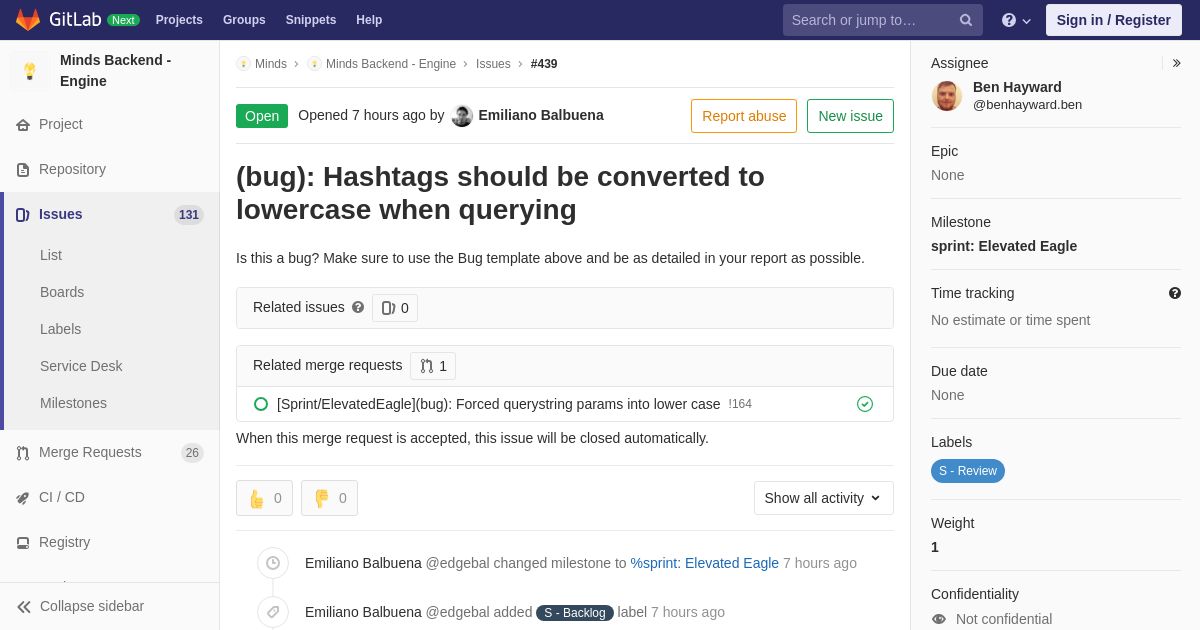Click the %sprint: Elevated Eagle activity link
Viewport: 1200px width, 630px height.
pyautogui.click(x=704, y=563)
